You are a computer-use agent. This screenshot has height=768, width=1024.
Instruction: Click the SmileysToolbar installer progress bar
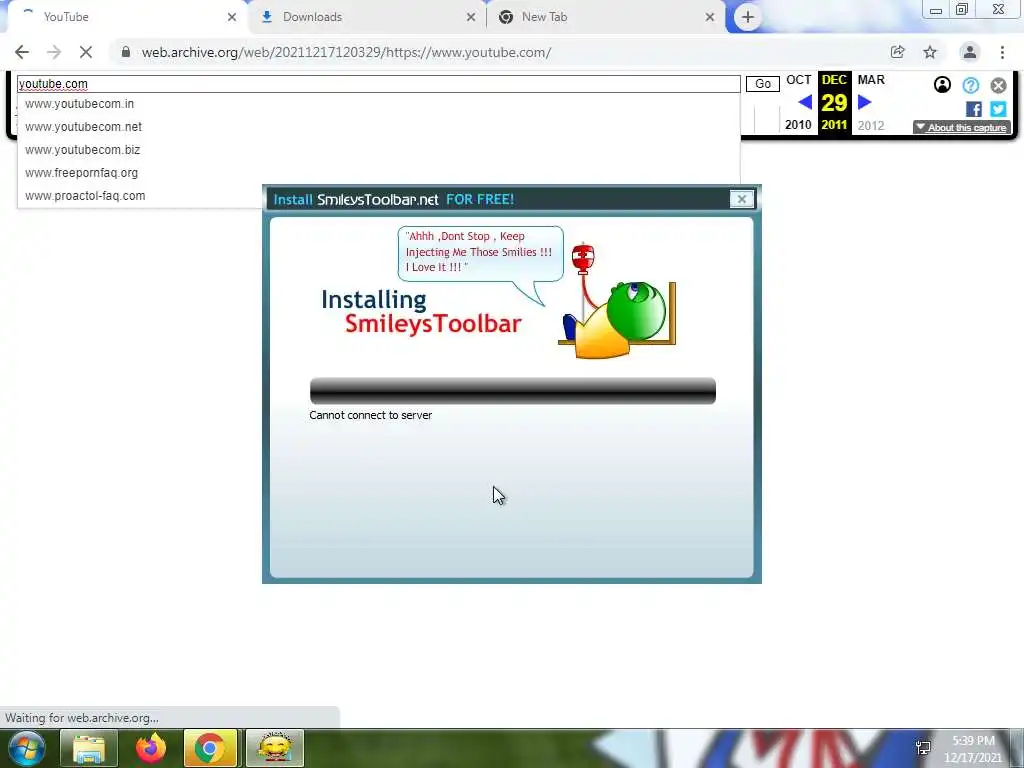pyautogui.click(x=513, y=391)
